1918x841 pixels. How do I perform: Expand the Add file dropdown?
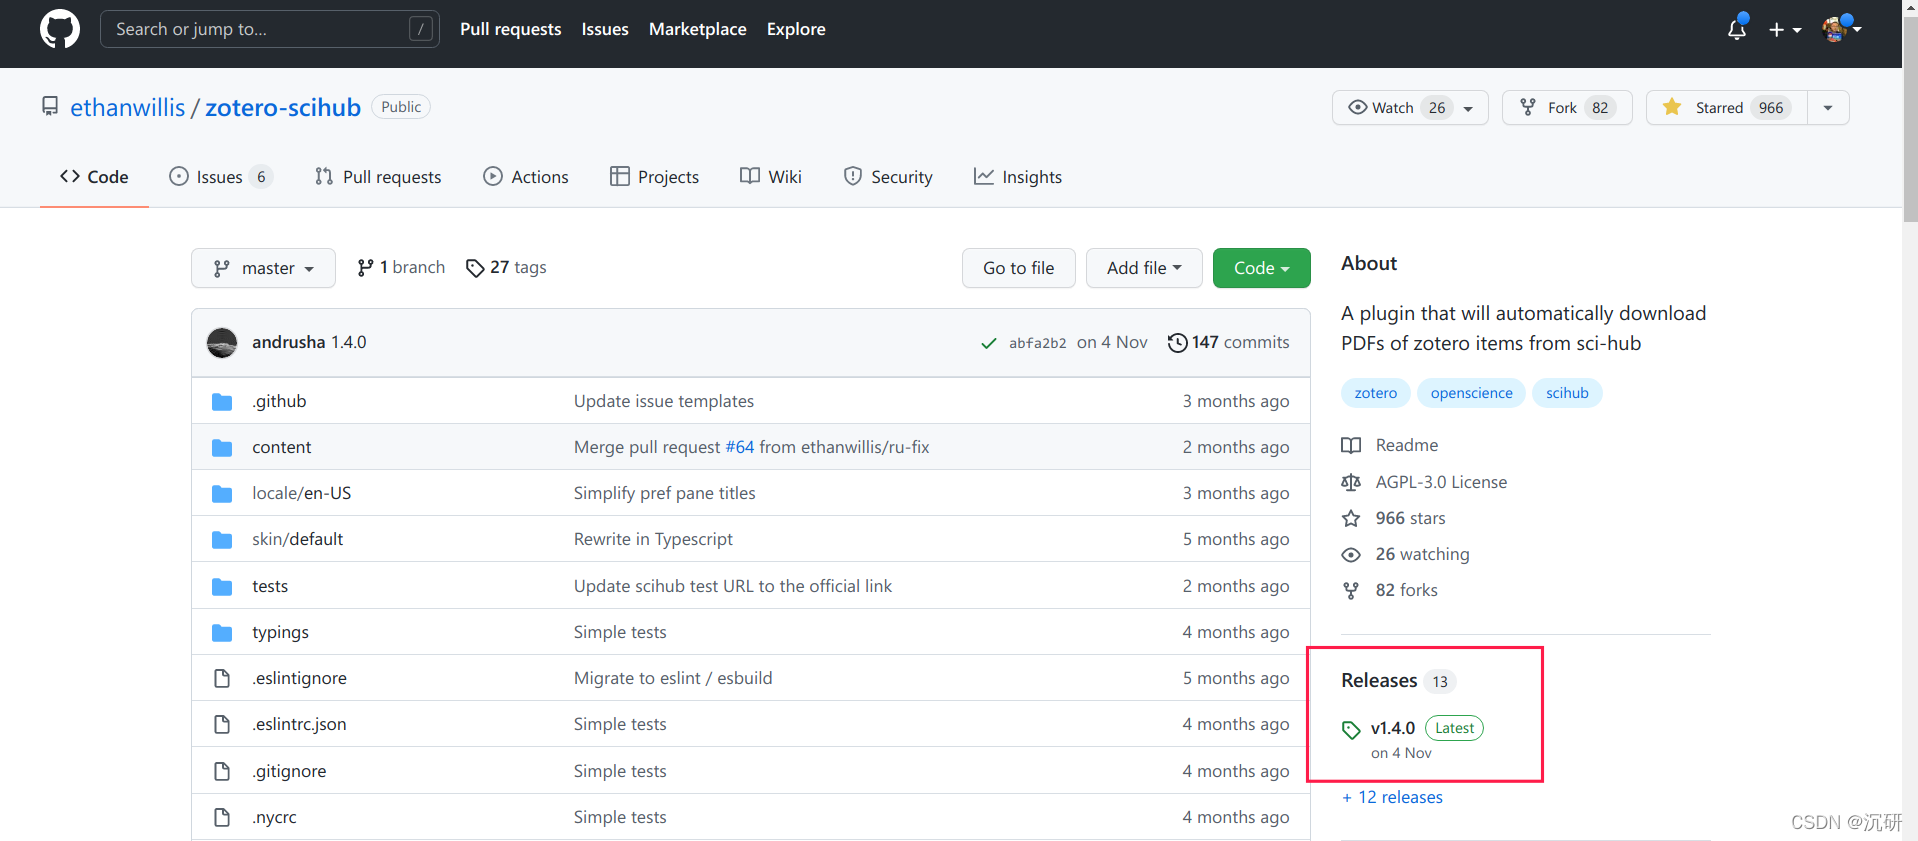(1144, 268)
